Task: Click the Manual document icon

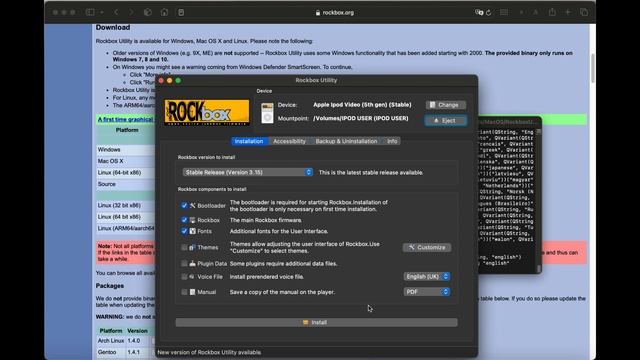Action: pyautogui.click(x=193, y=292)
